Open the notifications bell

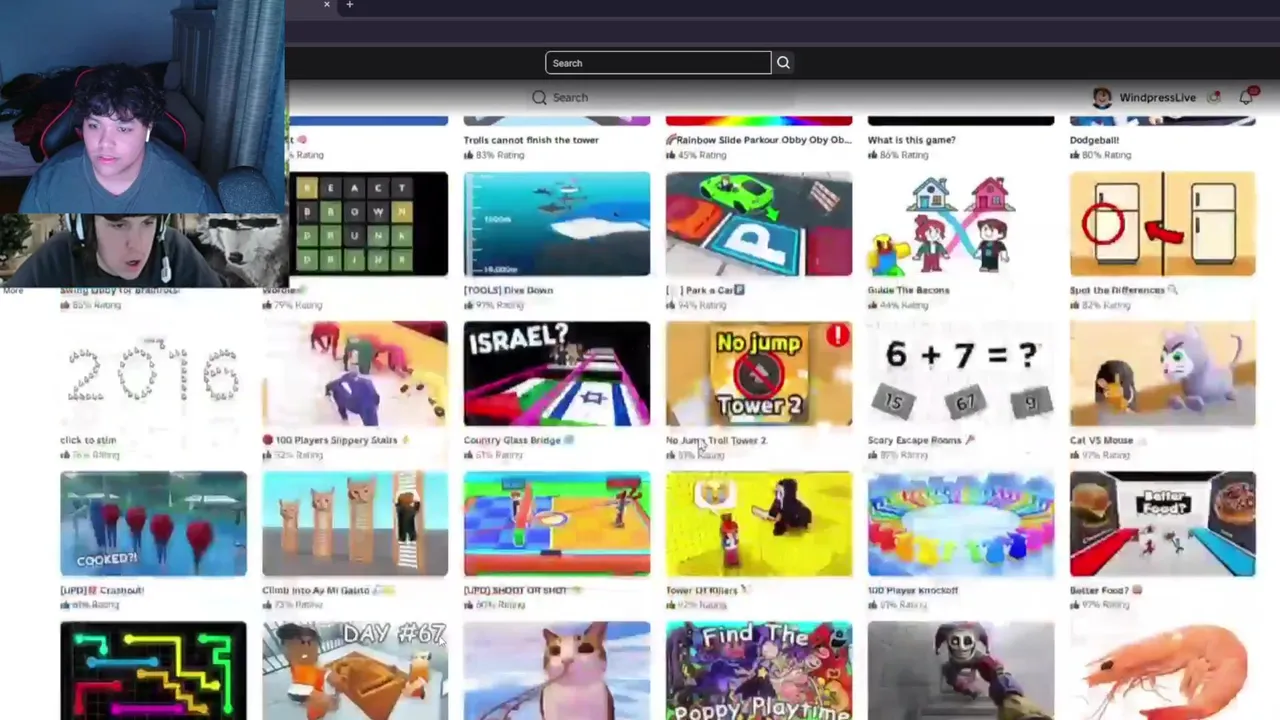tap(1246, 97)
